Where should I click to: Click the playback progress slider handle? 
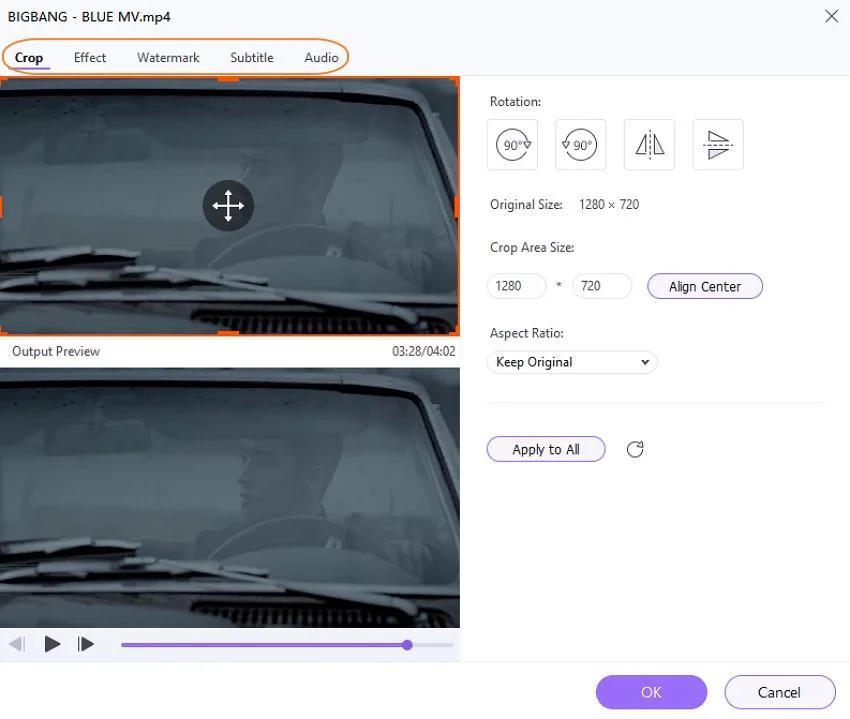(x=407, y=645)
